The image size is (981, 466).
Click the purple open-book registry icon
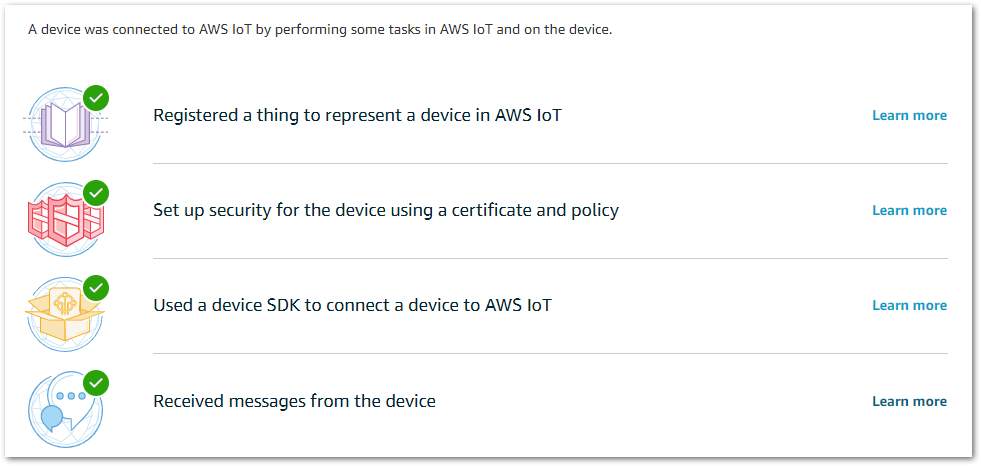(65, 124)
